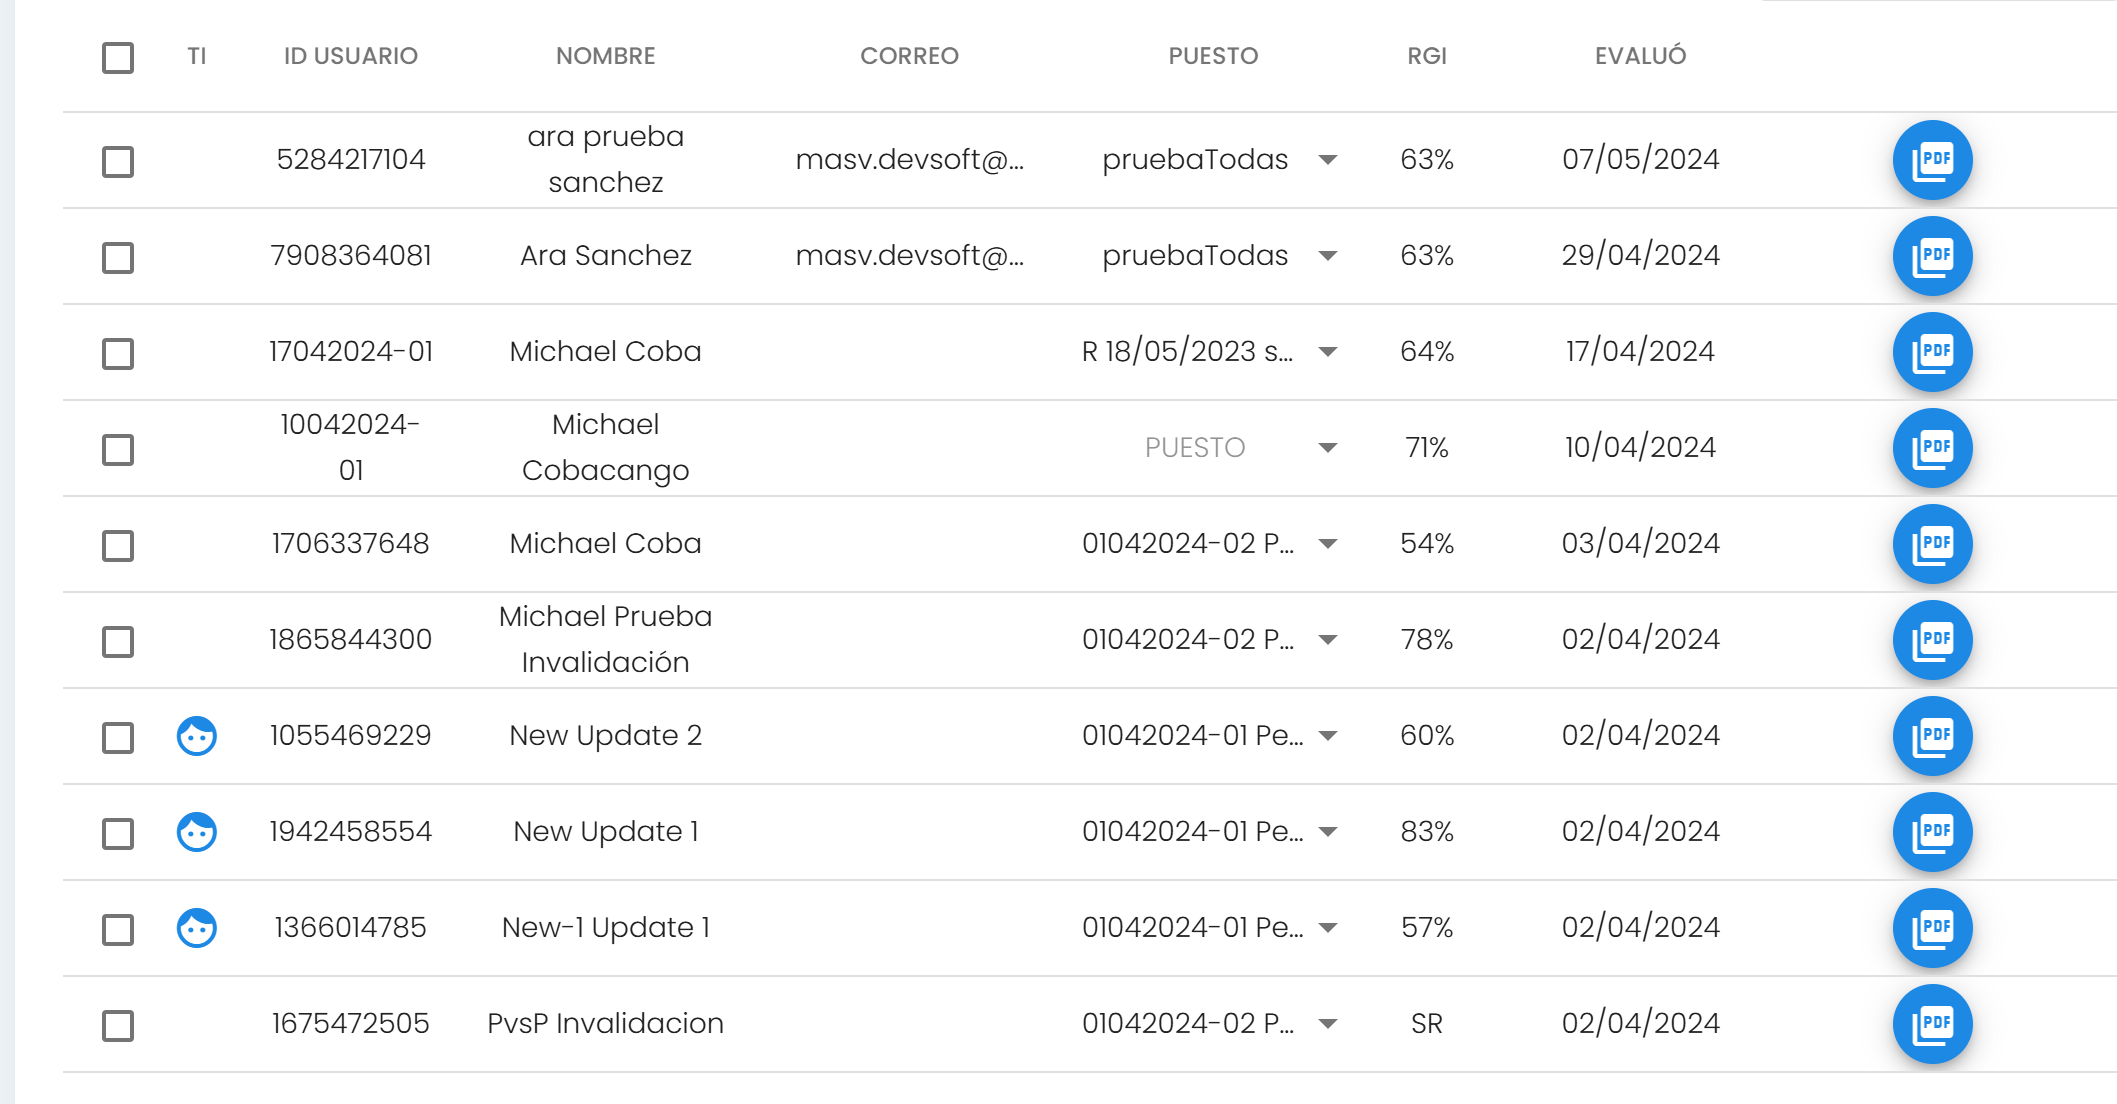Open PDF report for Michael Prueba Invalidación
Screen dimensions: 2117x1104
(x=1932, y=640)
